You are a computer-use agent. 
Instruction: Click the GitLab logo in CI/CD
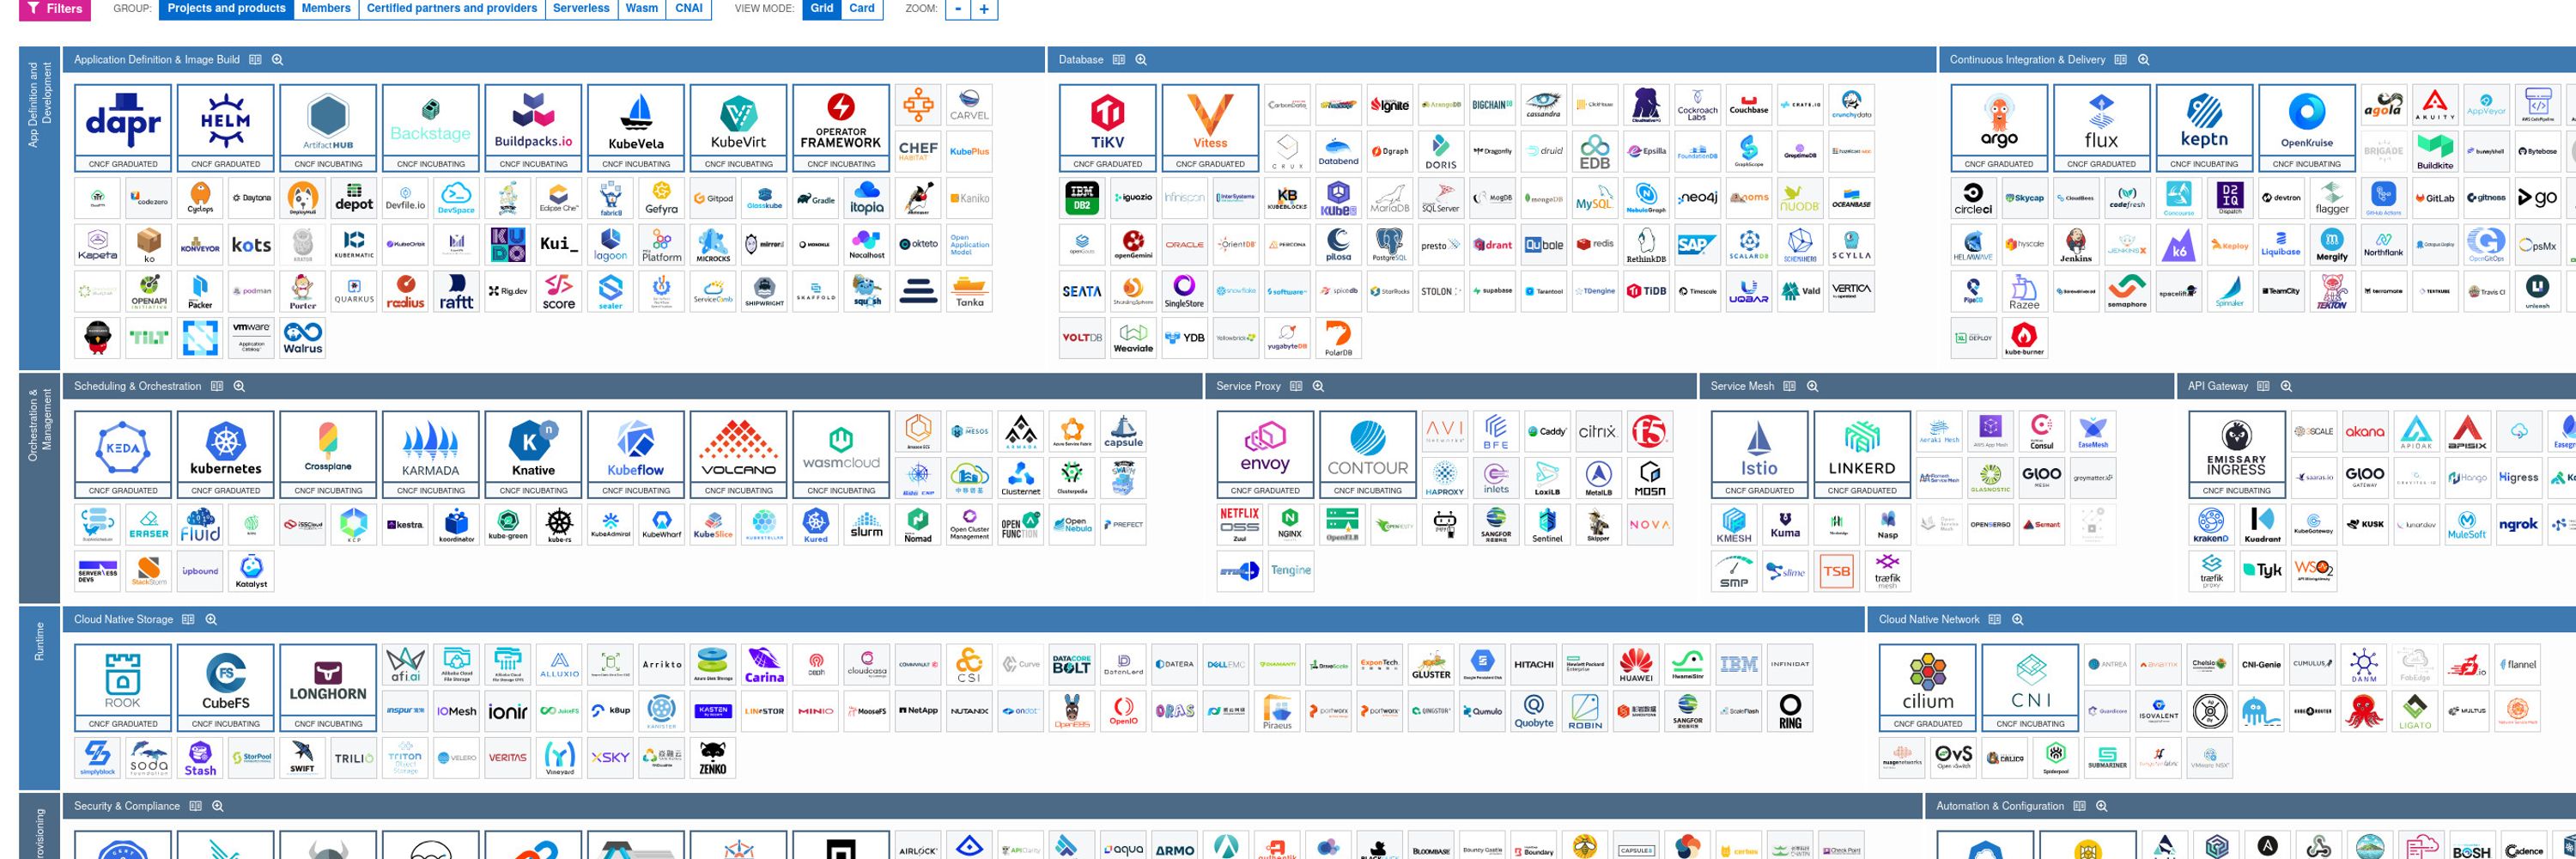[2435, 198]
